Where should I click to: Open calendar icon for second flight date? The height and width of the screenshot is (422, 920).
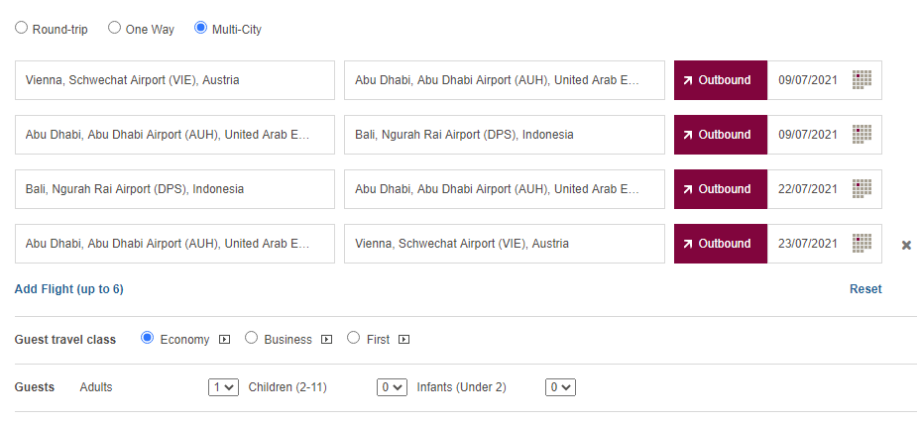click(862, 134)
